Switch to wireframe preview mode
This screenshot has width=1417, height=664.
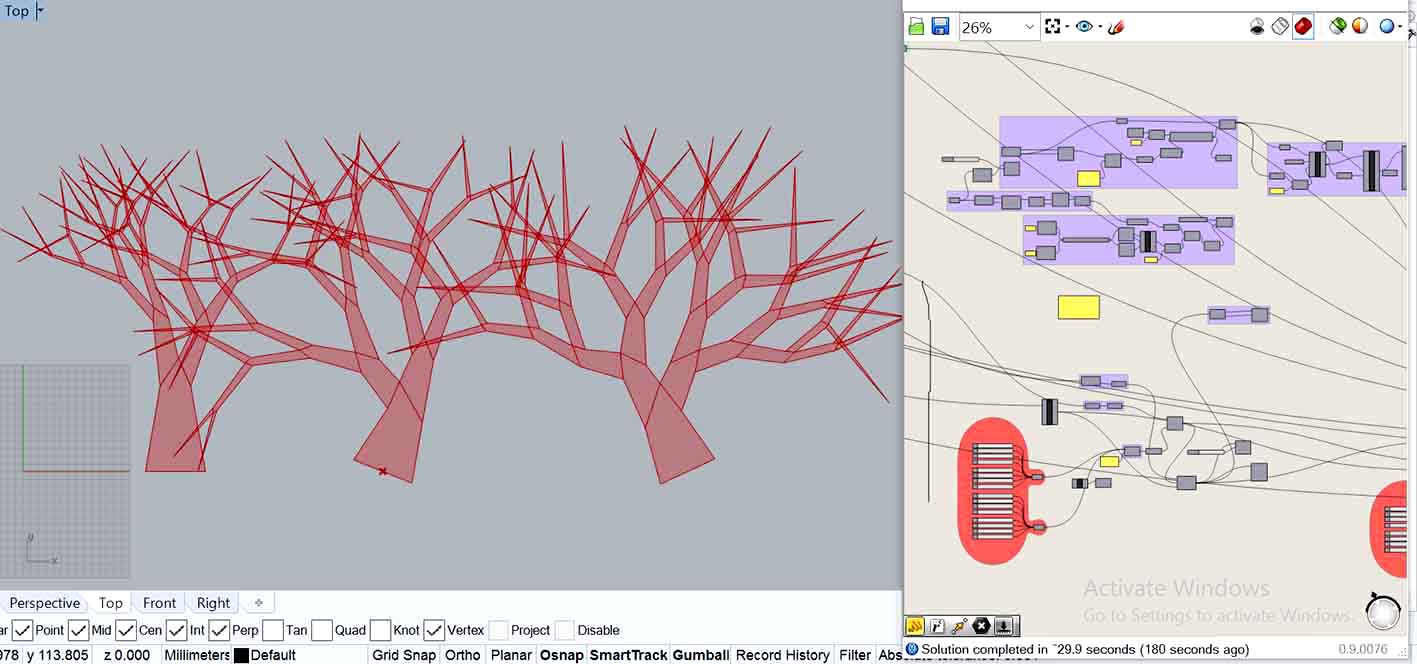click(x=1280, y=27)
